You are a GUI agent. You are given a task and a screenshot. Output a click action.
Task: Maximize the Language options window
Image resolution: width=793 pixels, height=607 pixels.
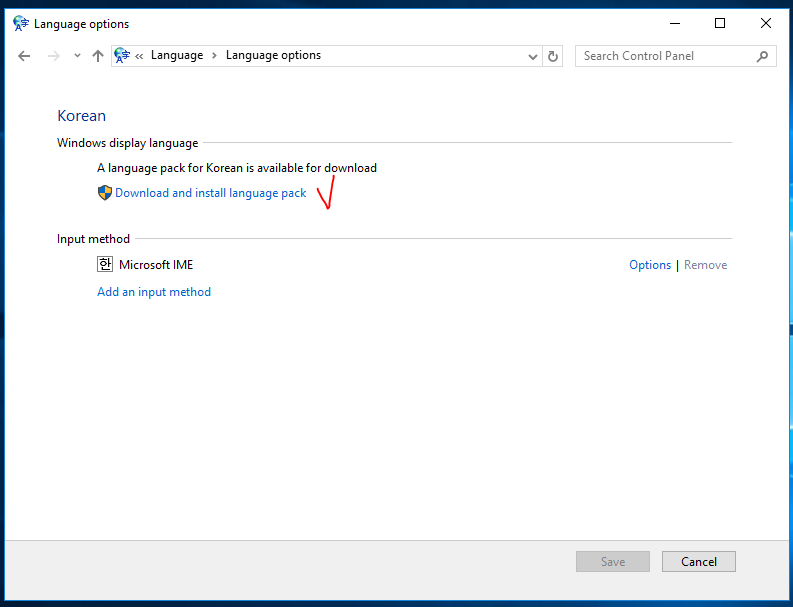coord(720,23)
